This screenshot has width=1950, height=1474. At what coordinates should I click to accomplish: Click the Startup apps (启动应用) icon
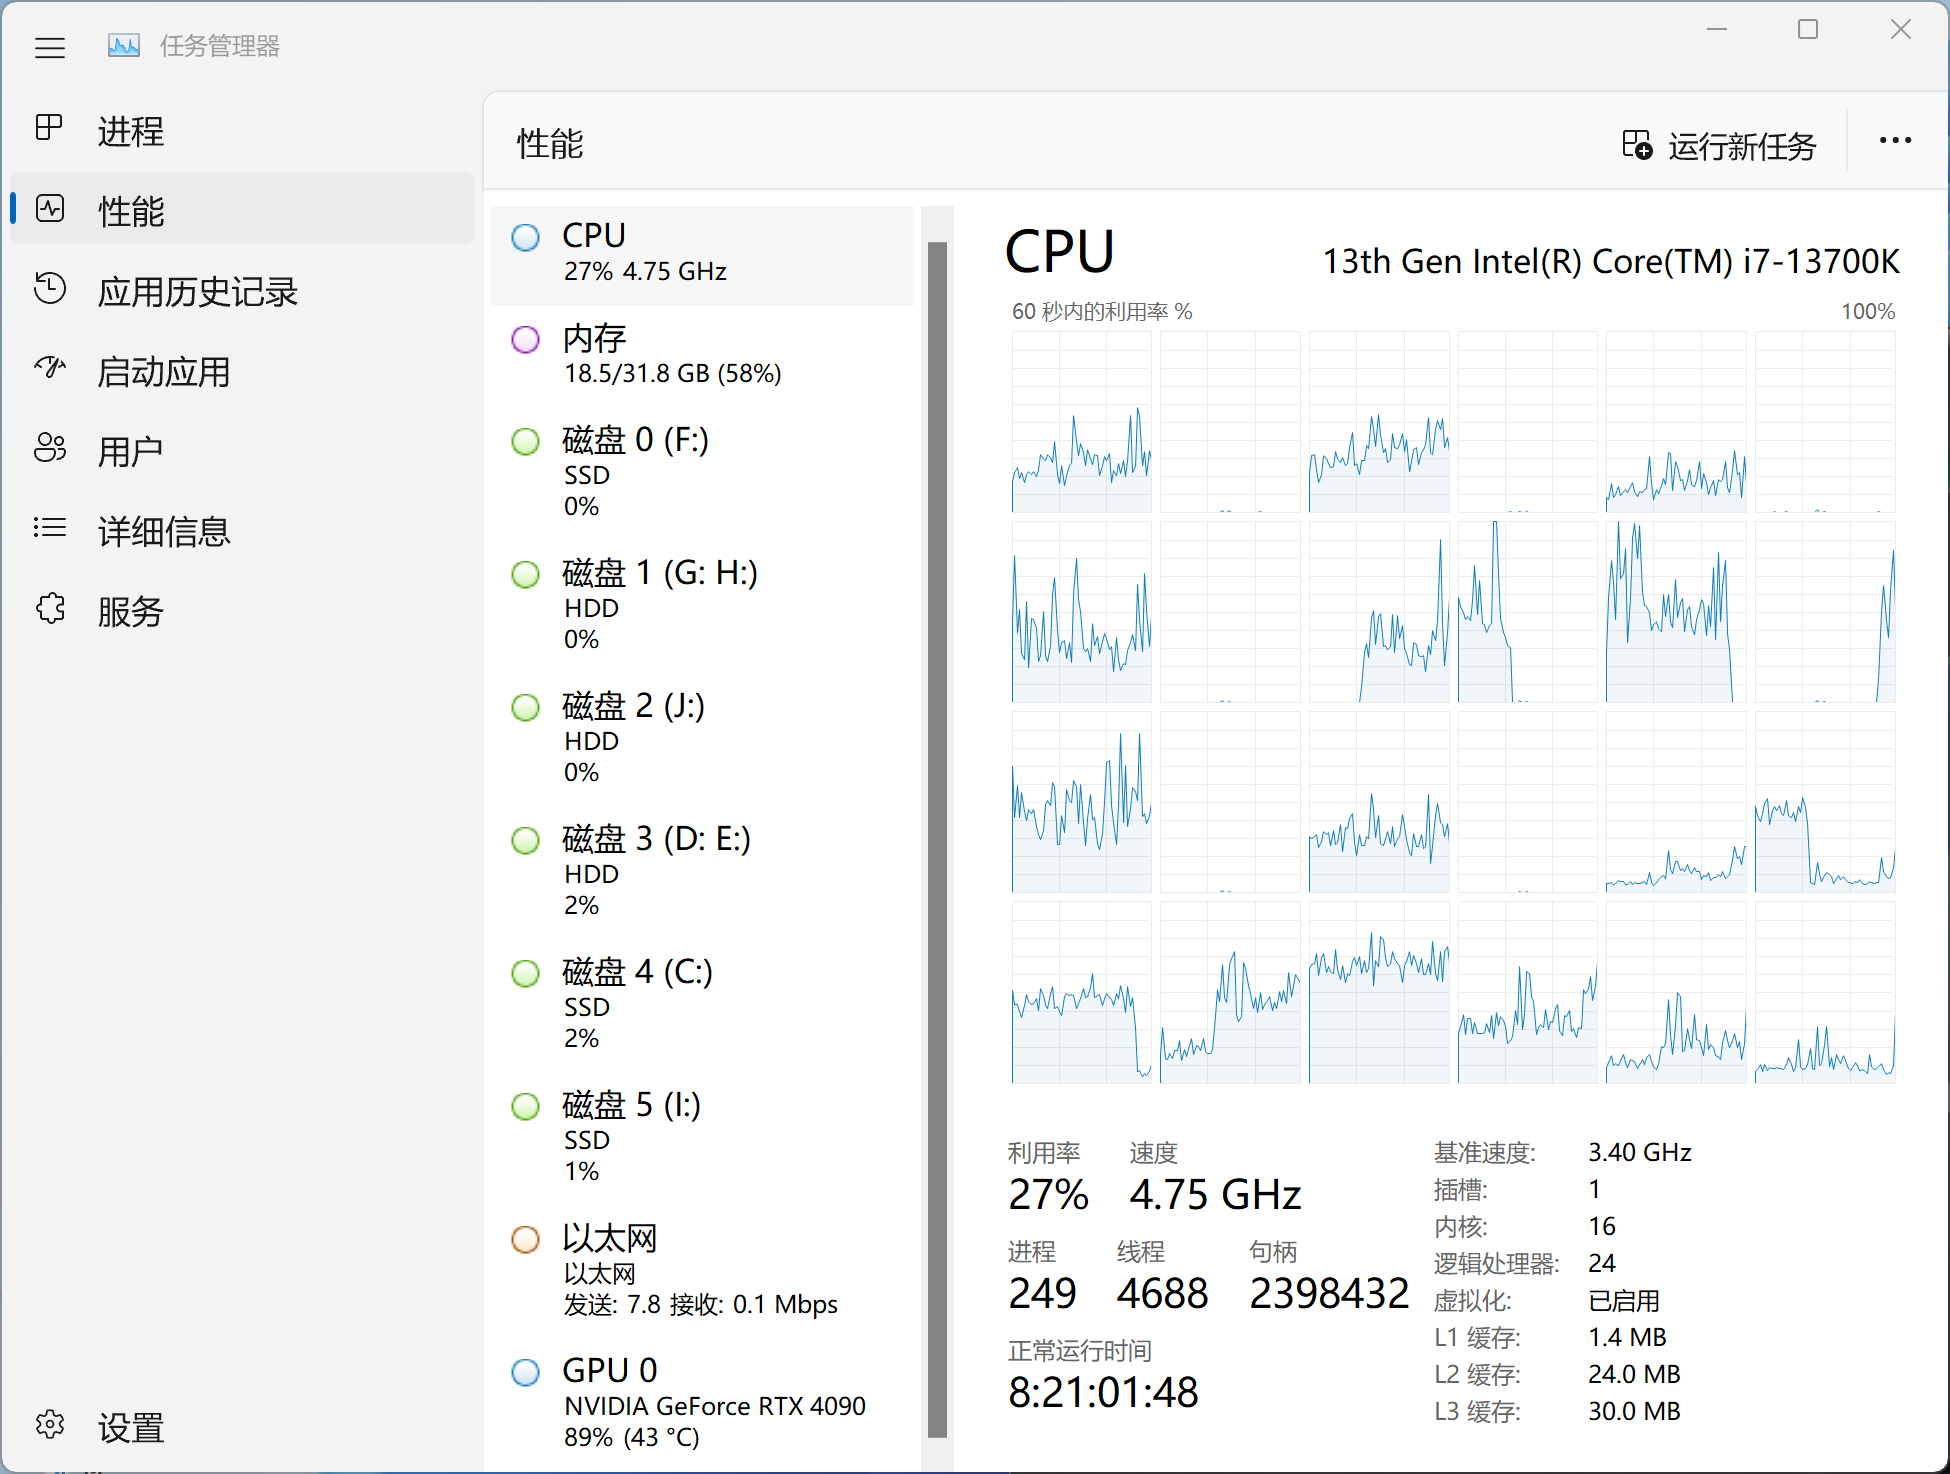point(49,368)
